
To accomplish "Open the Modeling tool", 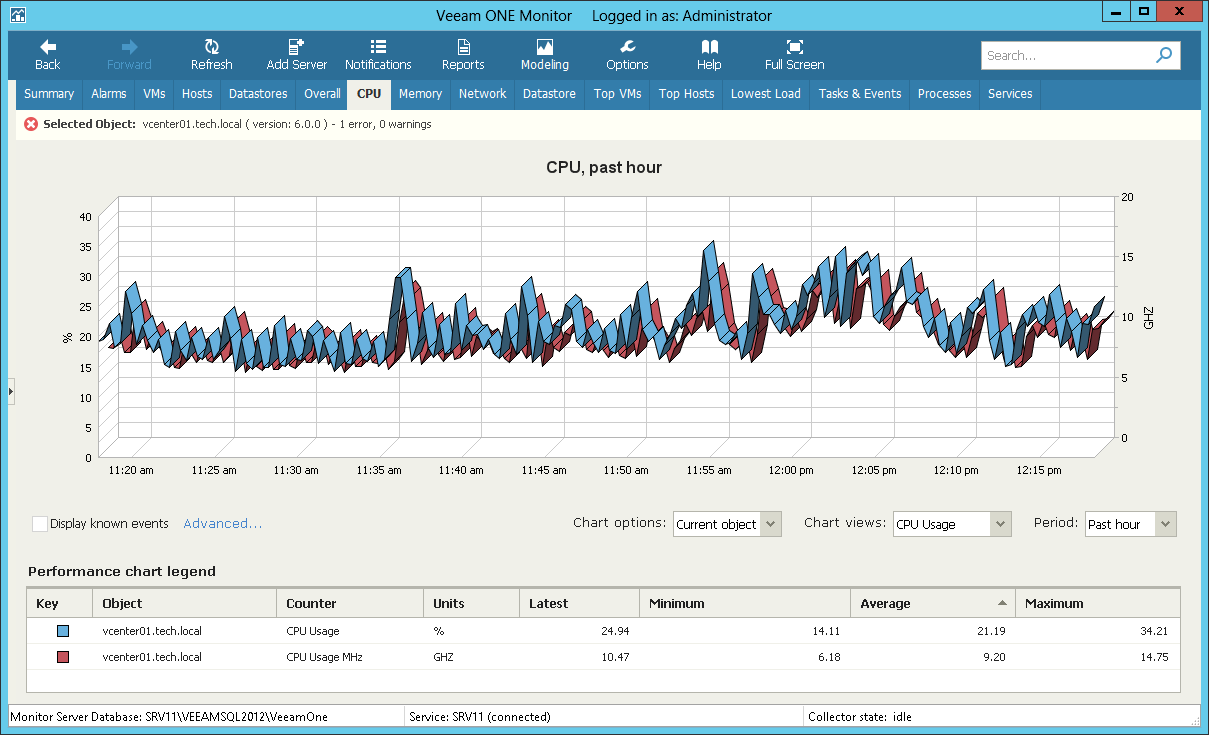I will point(545,55).
